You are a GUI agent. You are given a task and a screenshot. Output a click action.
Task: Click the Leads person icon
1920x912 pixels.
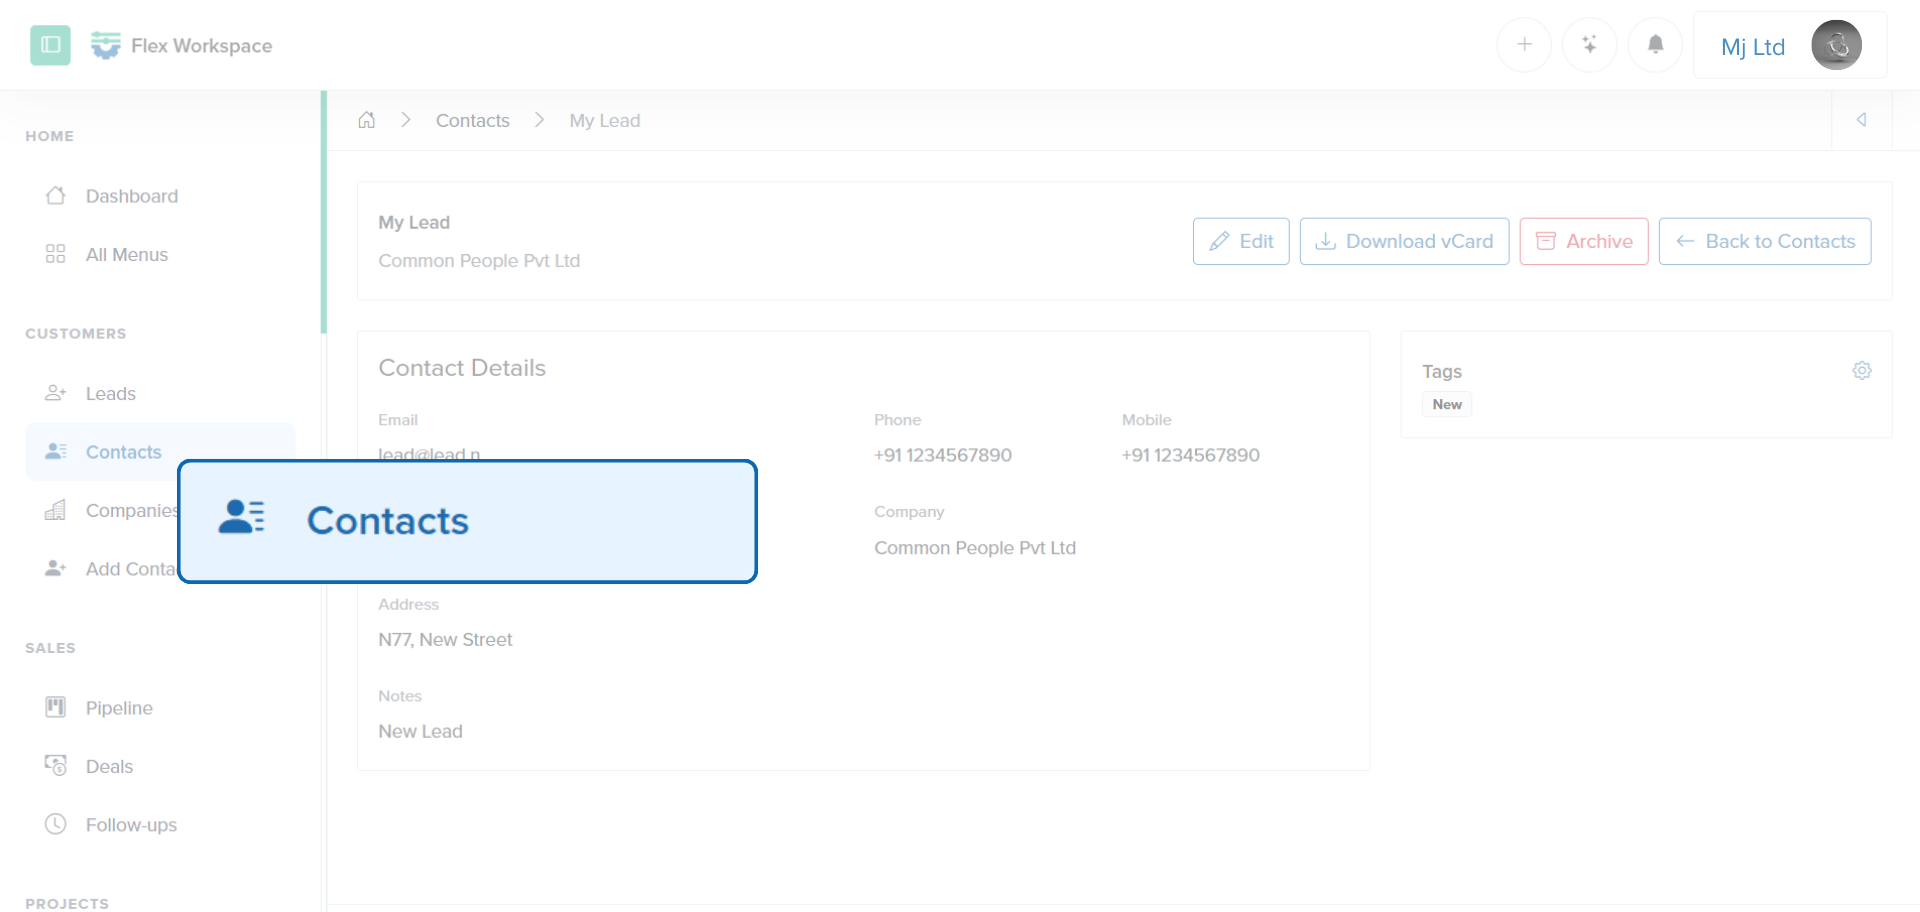pyautogui.click(x=56, y=393)
